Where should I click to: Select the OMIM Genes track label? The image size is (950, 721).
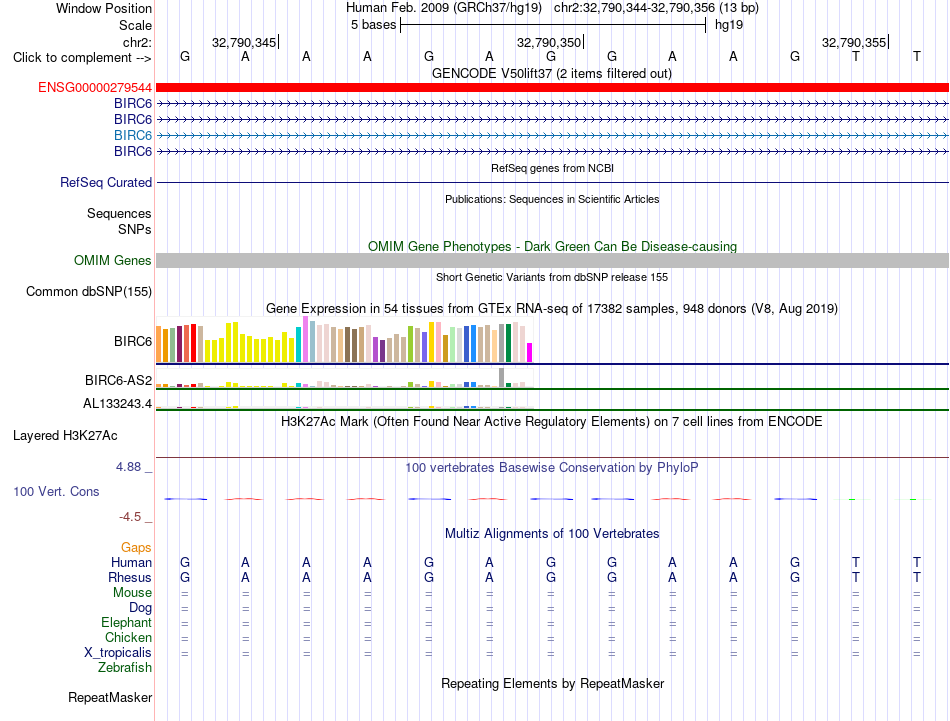113,261
